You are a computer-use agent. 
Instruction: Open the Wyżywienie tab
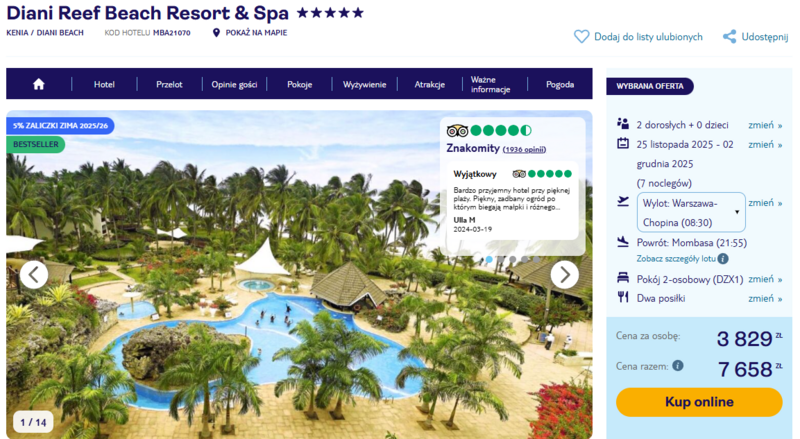point(364,84)
